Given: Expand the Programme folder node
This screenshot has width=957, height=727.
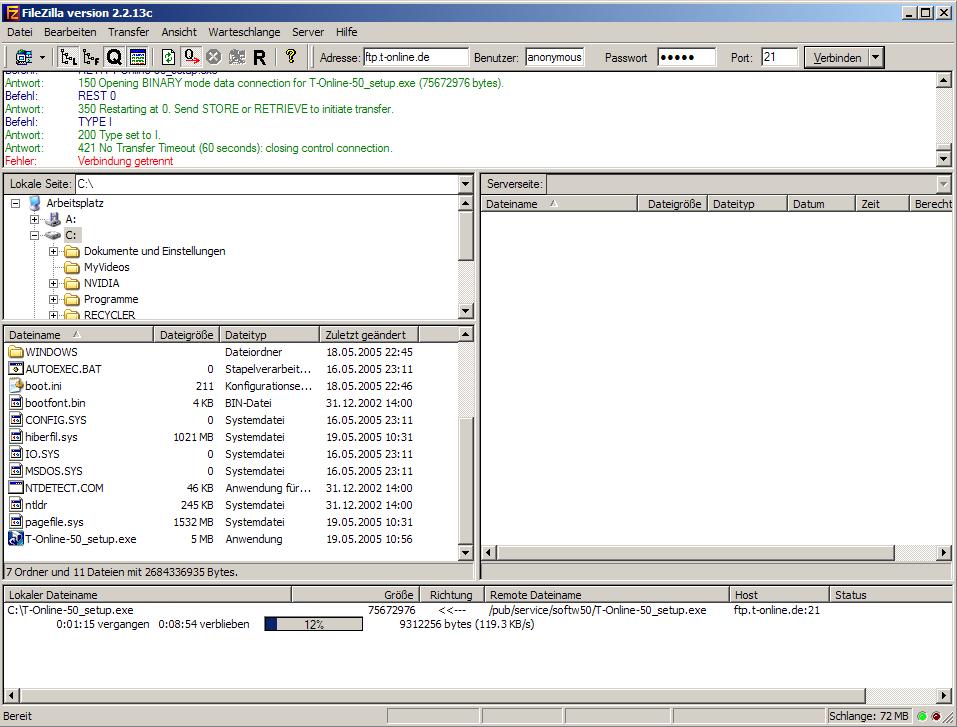Looking at the screenshot, I should click(x=54, y=299).
